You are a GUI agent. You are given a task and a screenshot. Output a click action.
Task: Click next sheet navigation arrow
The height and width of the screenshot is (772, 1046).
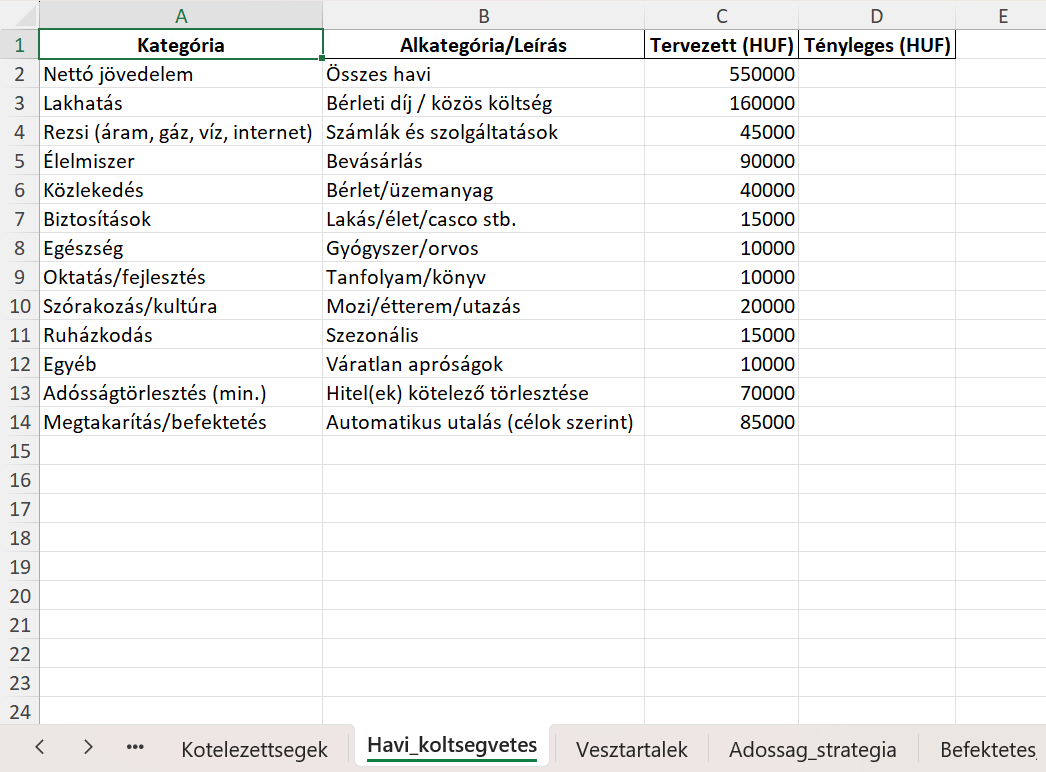[88, 747]
